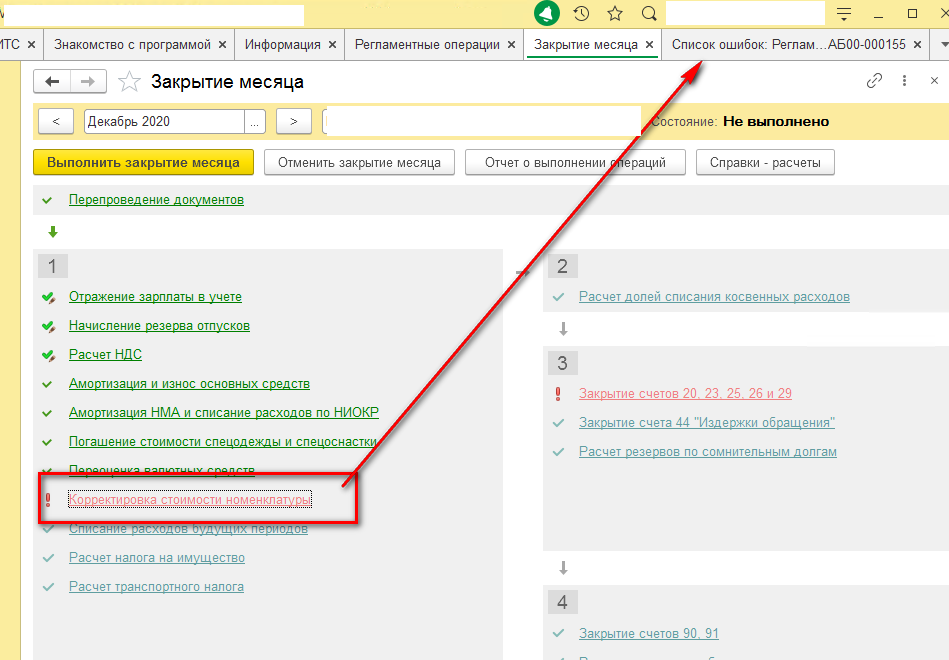Click Отменить закрытие месяца button
The height and width of the screenshot is (660, 949).
pyautogui.click(x=359, y=162)
